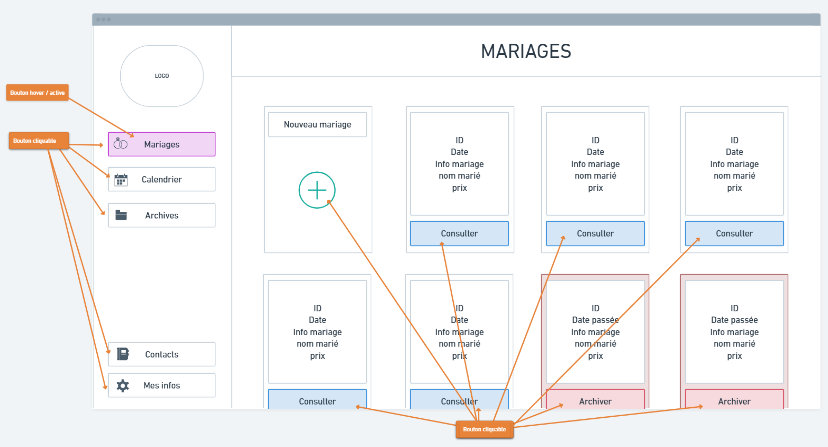Click the info box of the top-right wedding card
828x447 pixels.
[734, 164]
